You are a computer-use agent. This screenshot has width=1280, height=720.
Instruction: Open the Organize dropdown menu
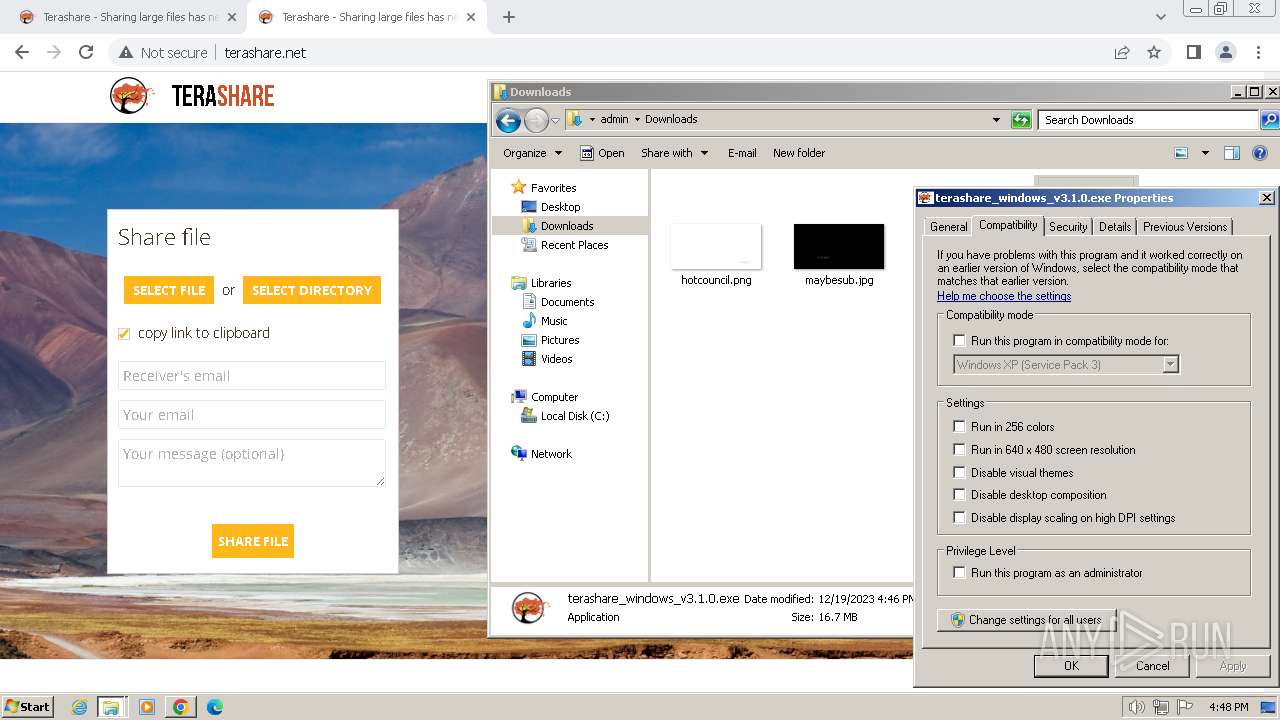(x=533, y=153)
